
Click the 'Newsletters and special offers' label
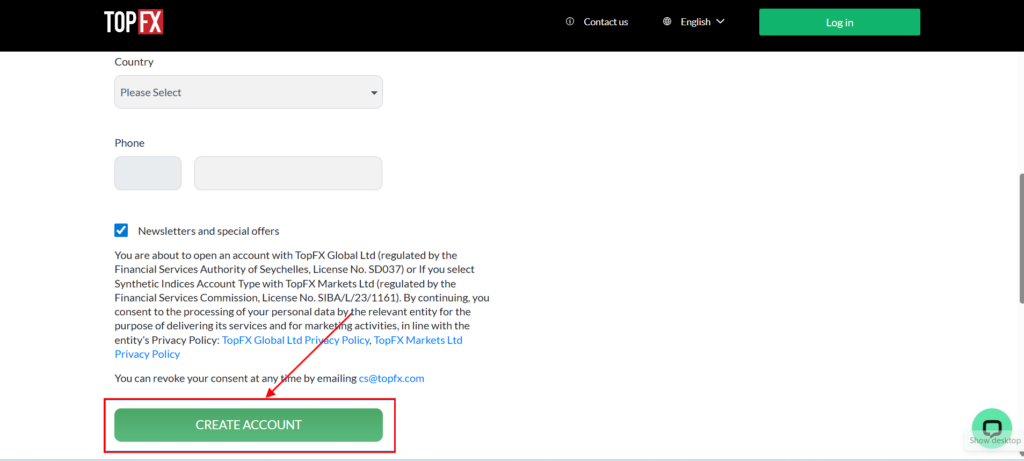208,231
